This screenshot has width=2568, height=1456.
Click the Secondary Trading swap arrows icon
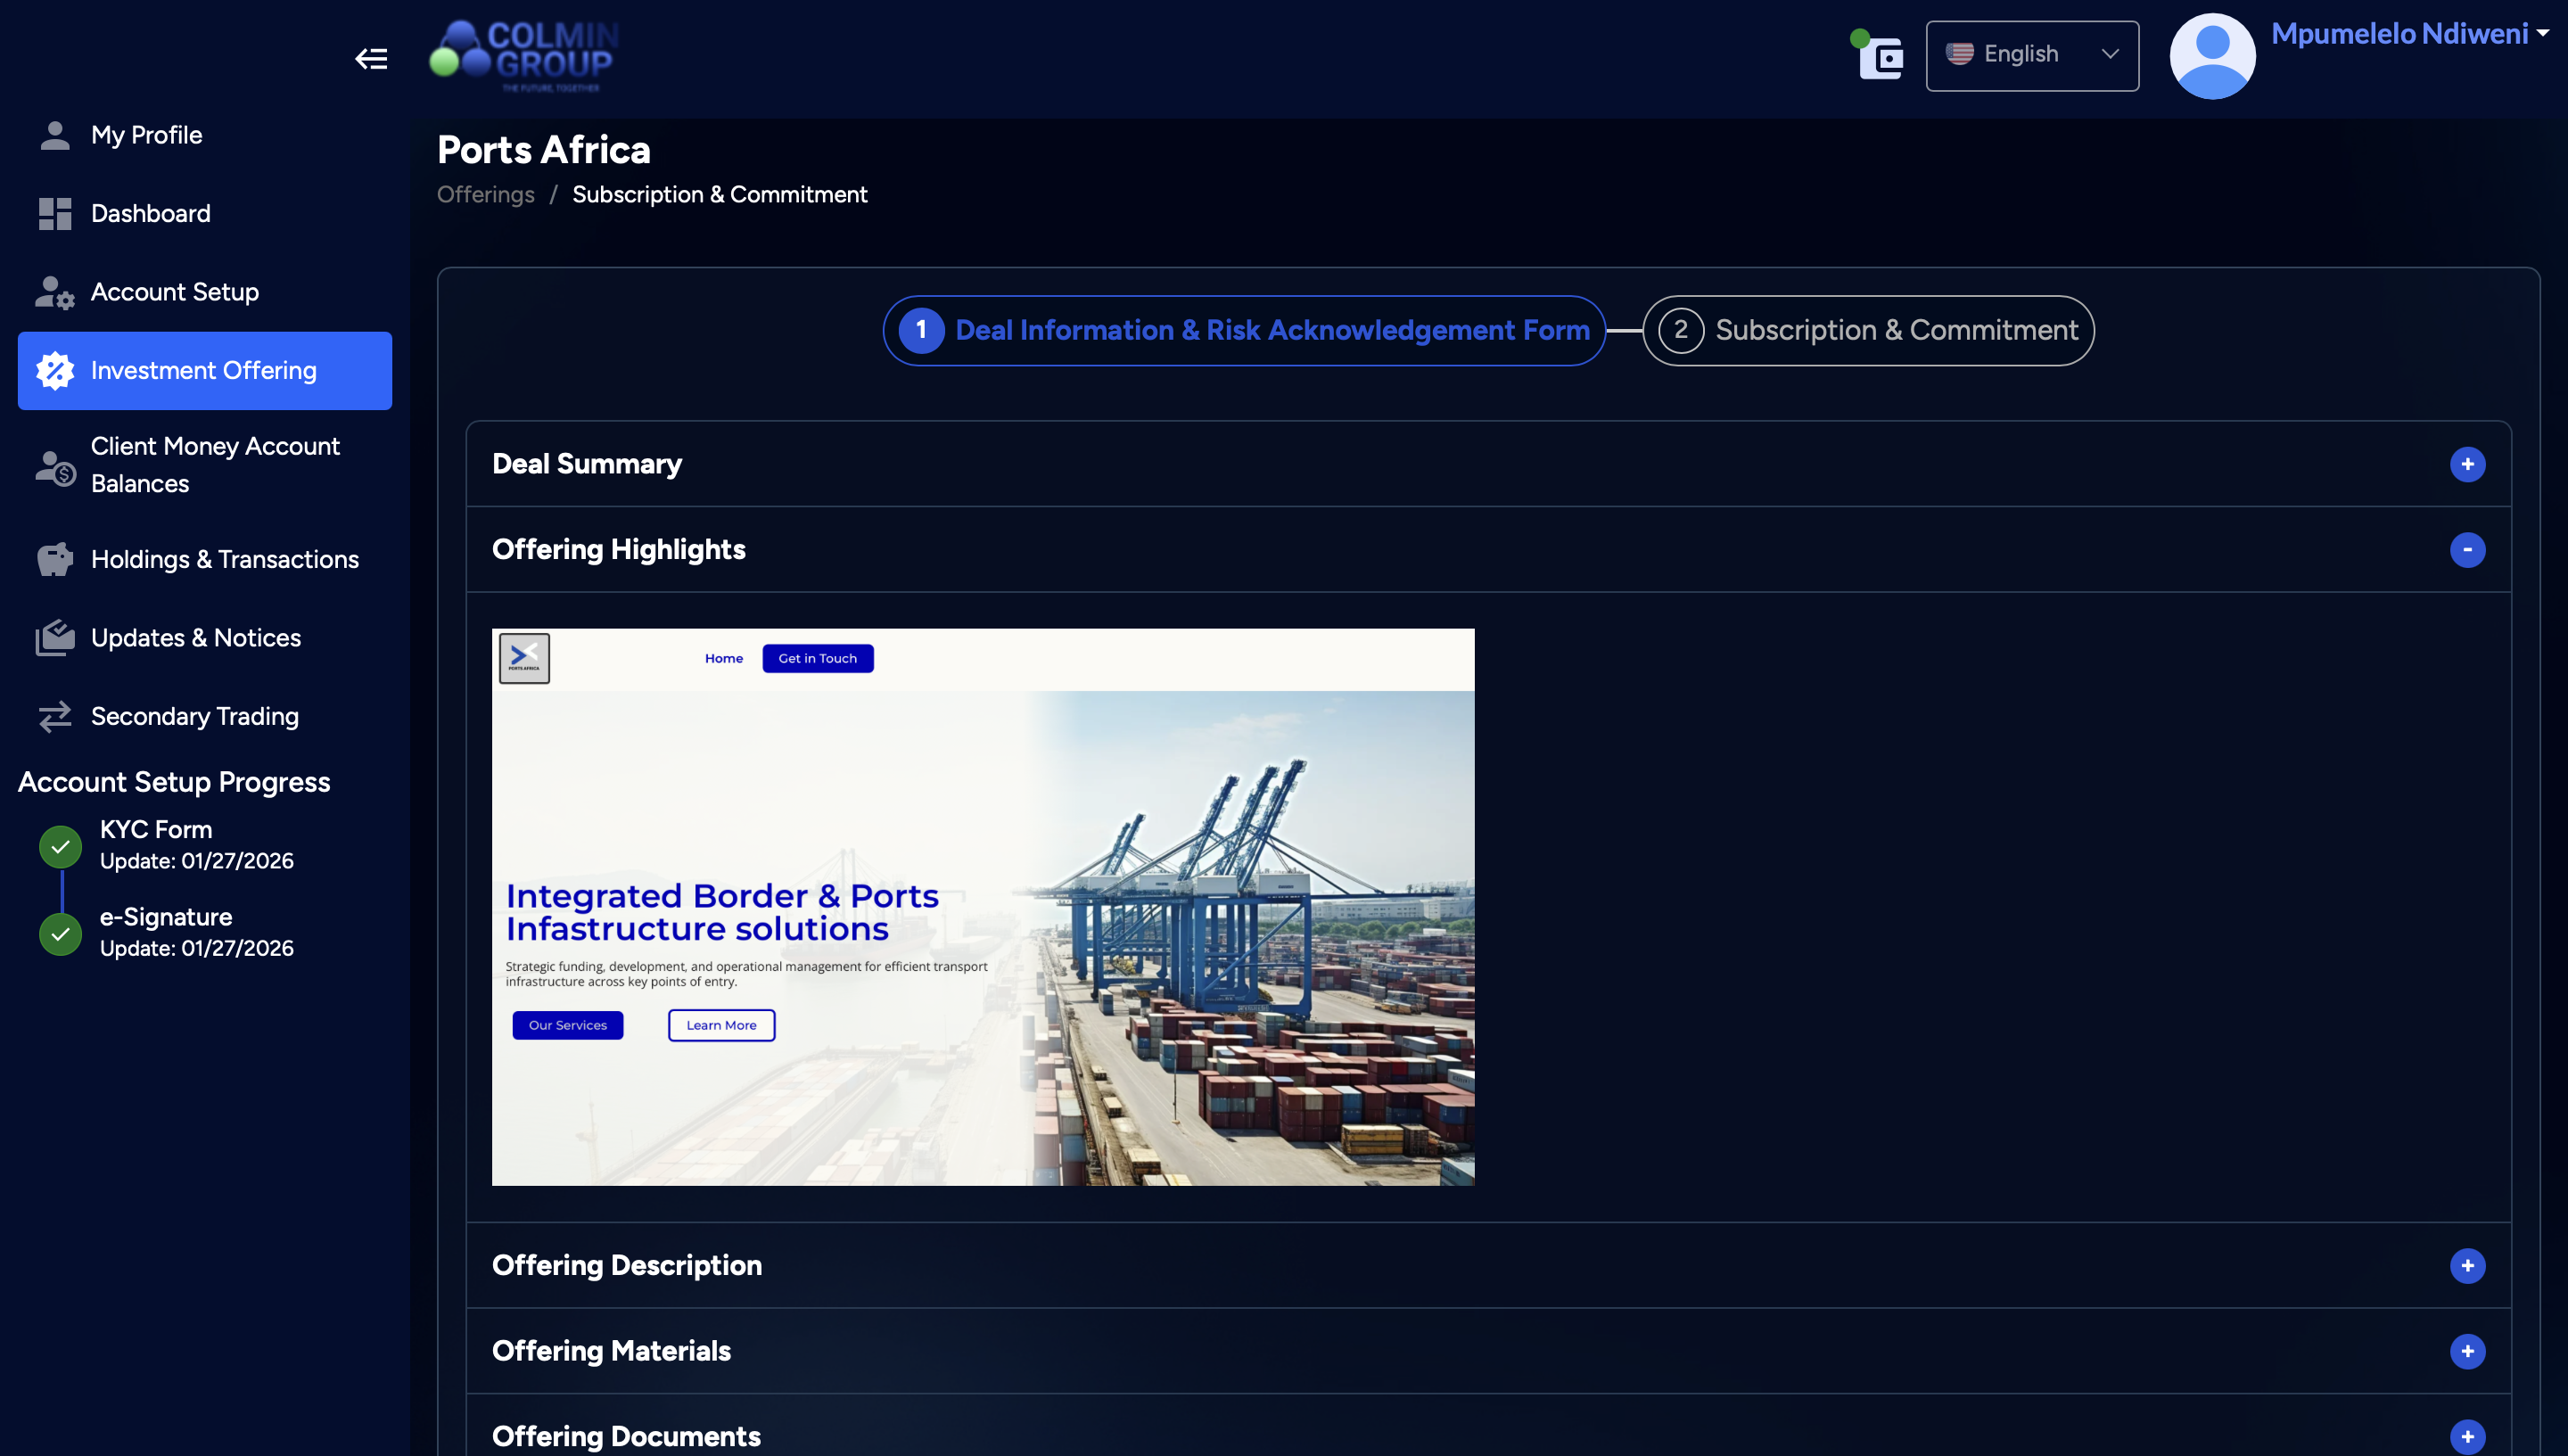click(x=55, y=717)
